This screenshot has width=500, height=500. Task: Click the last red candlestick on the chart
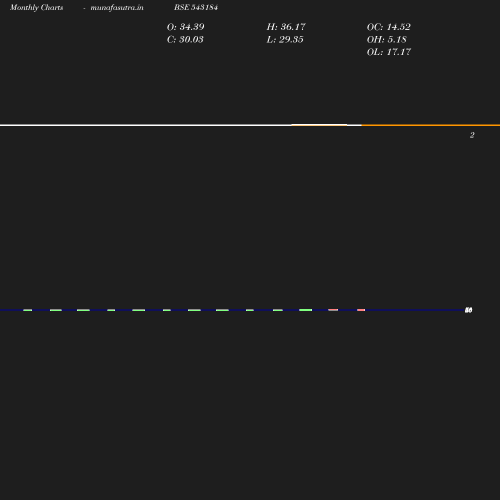(361, 310)
